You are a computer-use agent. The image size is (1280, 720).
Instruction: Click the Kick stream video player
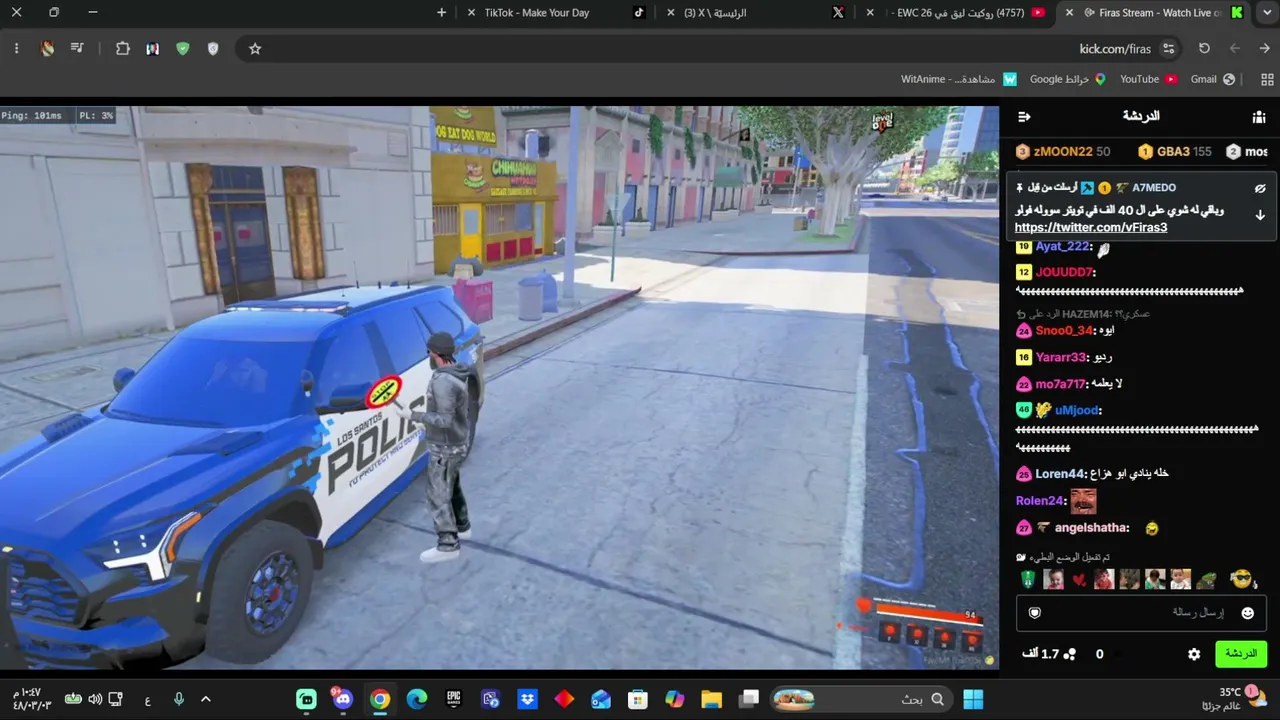click(x=499, y=388)
